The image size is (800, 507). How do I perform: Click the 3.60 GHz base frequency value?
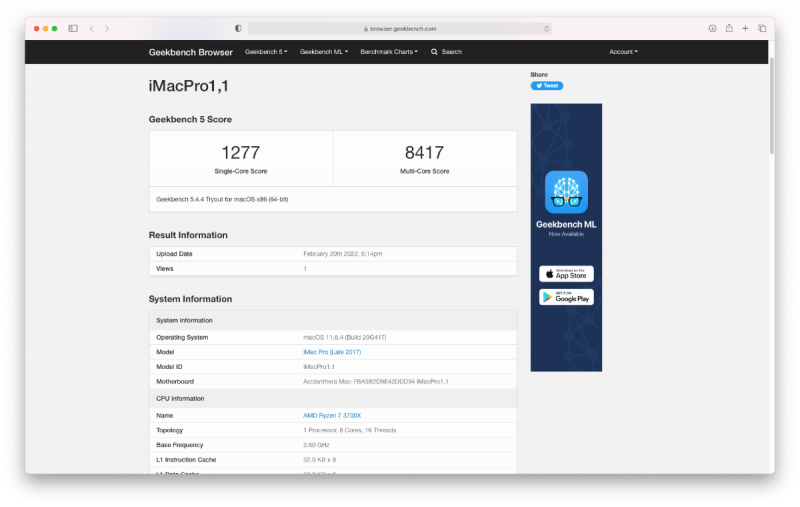click(x=316, y=445)
